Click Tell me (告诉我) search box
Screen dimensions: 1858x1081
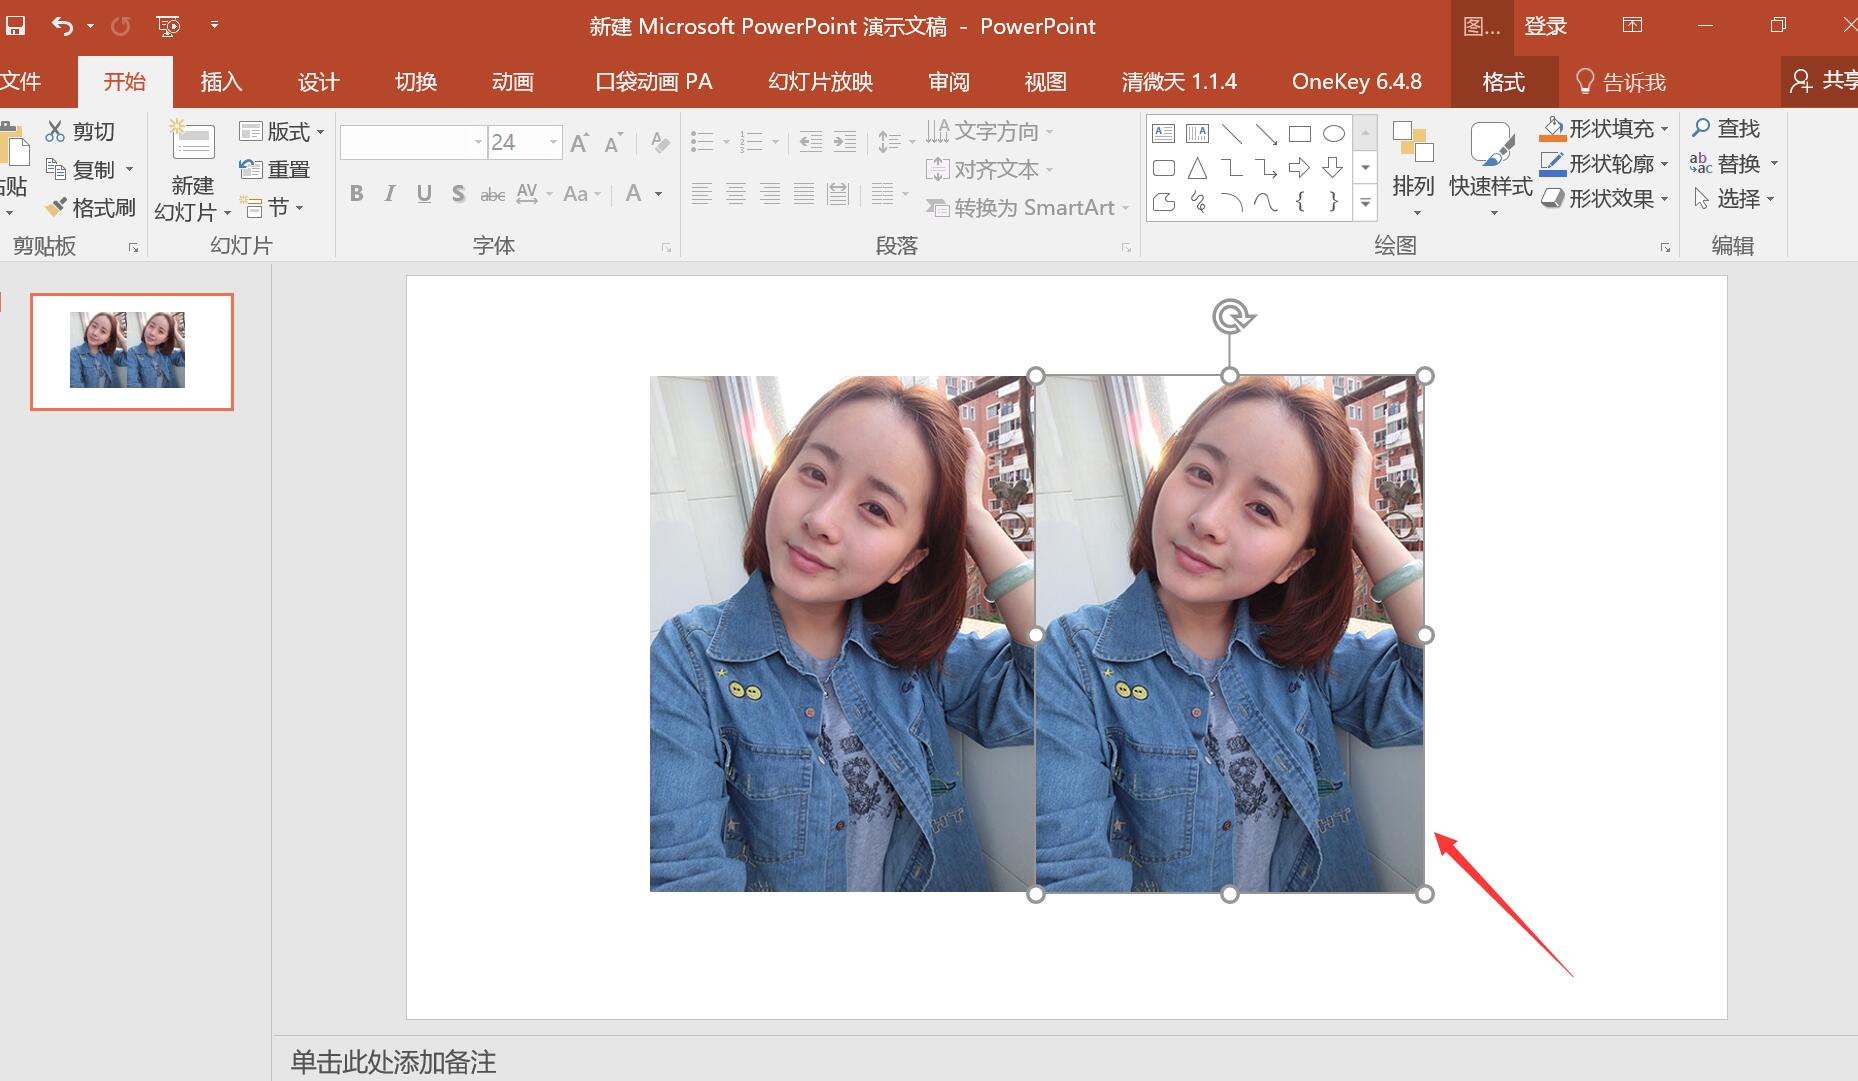(1621, 82)
